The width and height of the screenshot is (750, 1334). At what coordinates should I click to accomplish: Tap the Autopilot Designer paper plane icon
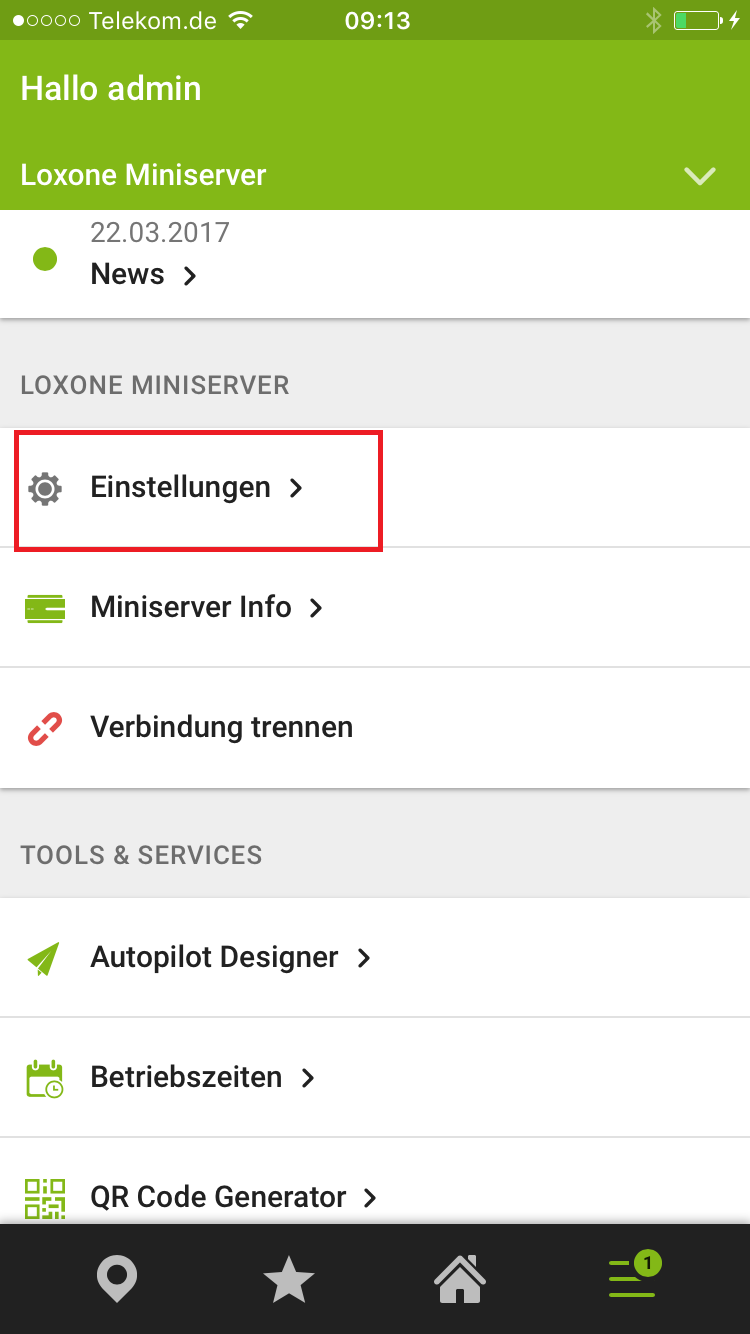(x=45, y=958)
